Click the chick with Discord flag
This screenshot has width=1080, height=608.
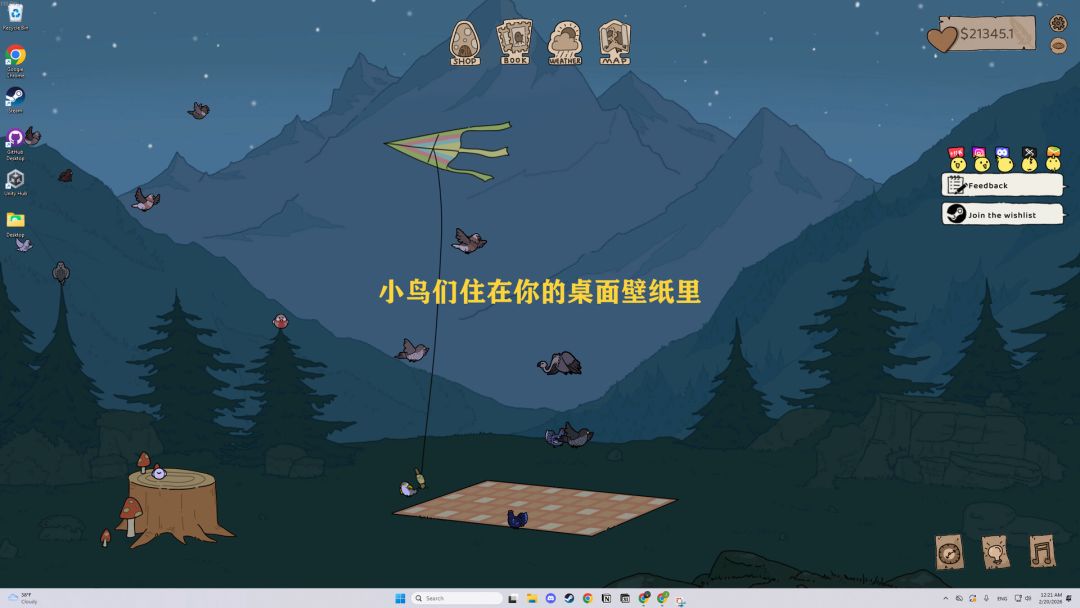1005,159
